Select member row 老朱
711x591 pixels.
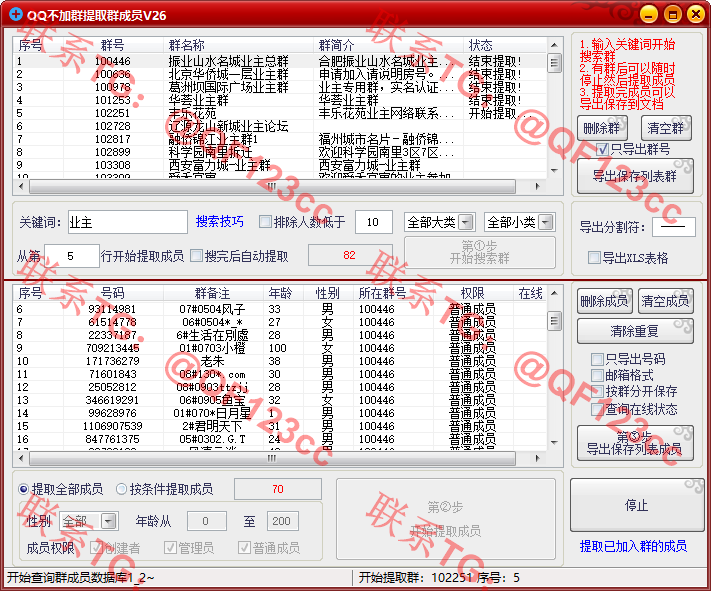click(x=280, y=361)
